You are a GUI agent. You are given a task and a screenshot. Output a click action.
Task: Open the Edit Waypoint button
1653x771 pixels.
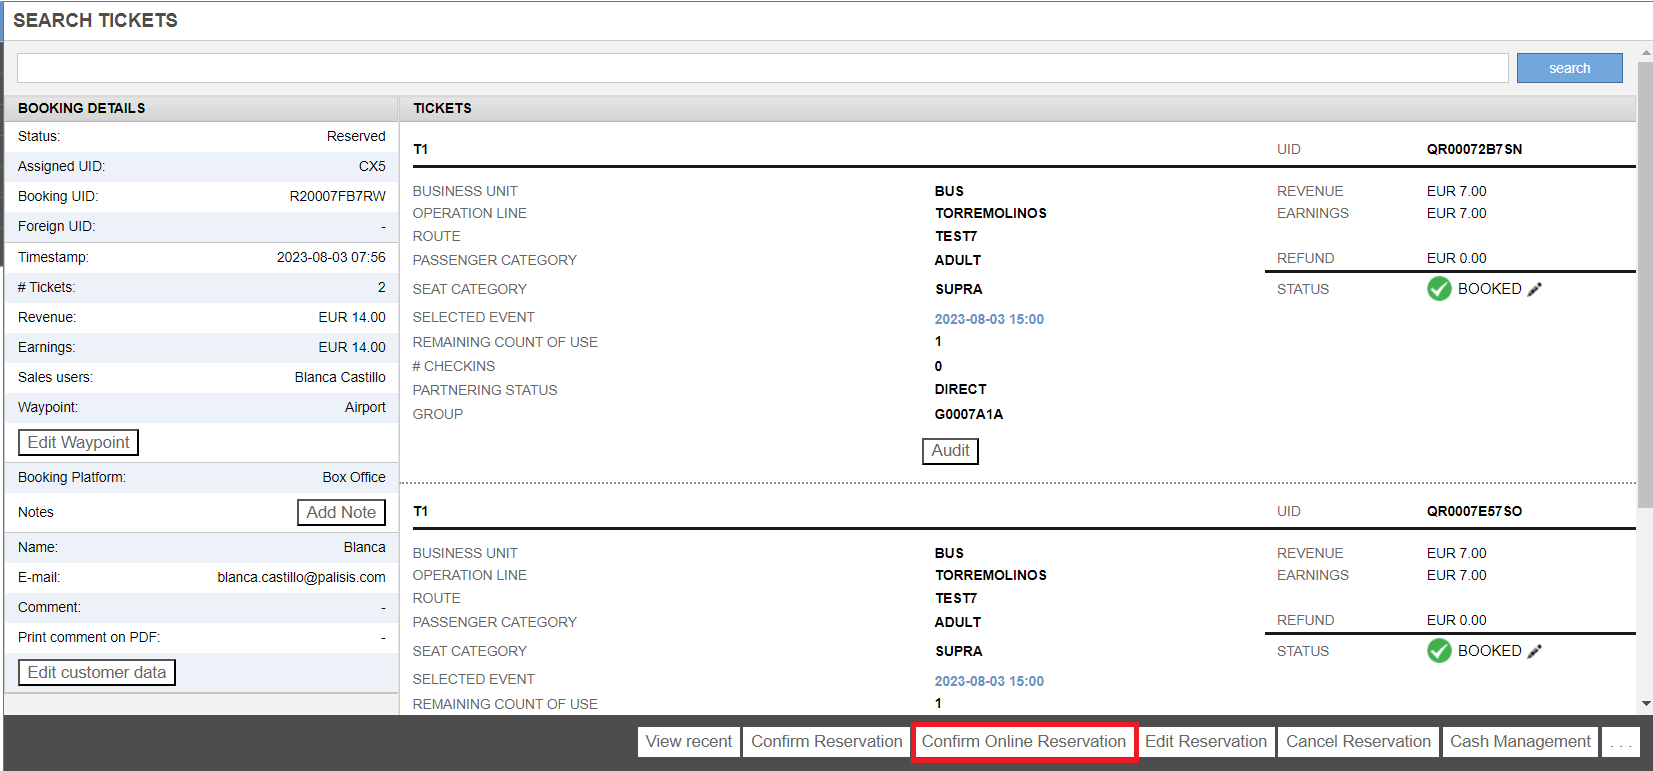point(78,442)
